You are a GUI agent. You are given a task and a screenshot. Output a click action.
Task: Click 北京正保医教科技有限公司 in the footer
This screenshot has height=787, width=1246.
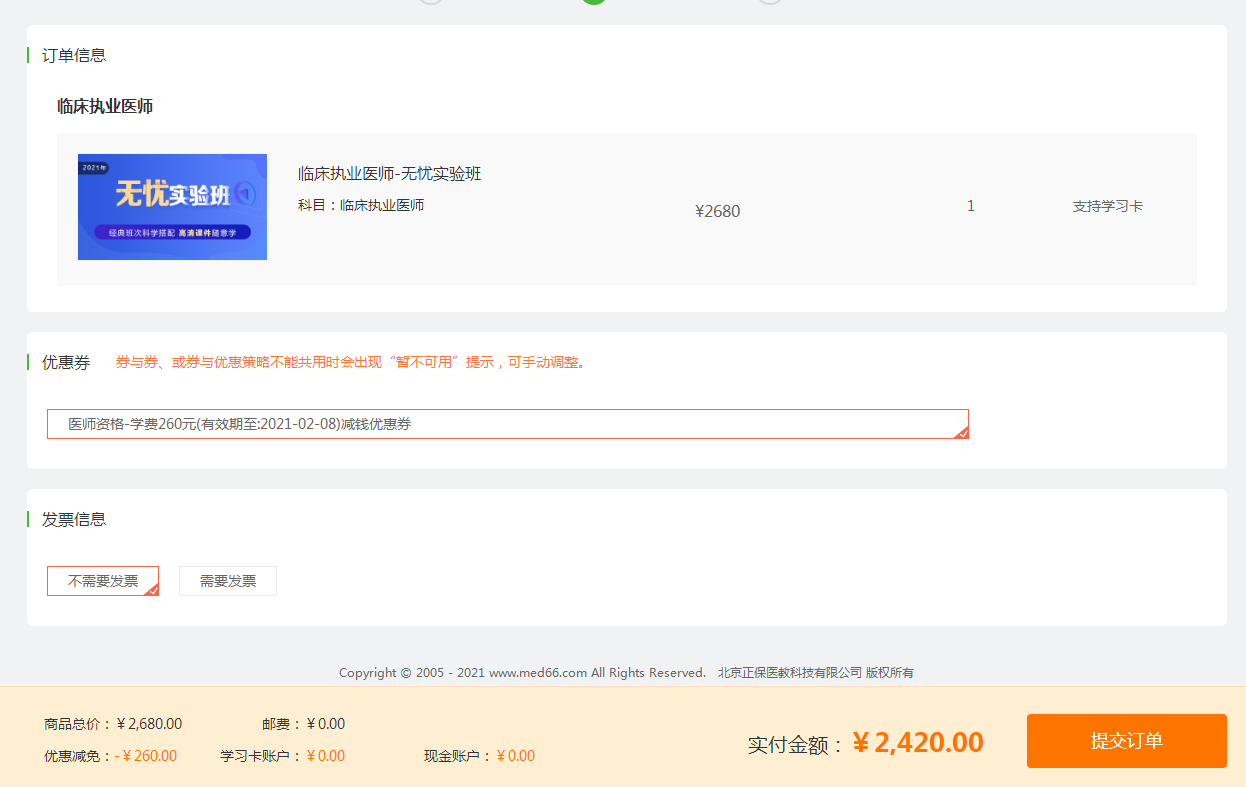789,673
